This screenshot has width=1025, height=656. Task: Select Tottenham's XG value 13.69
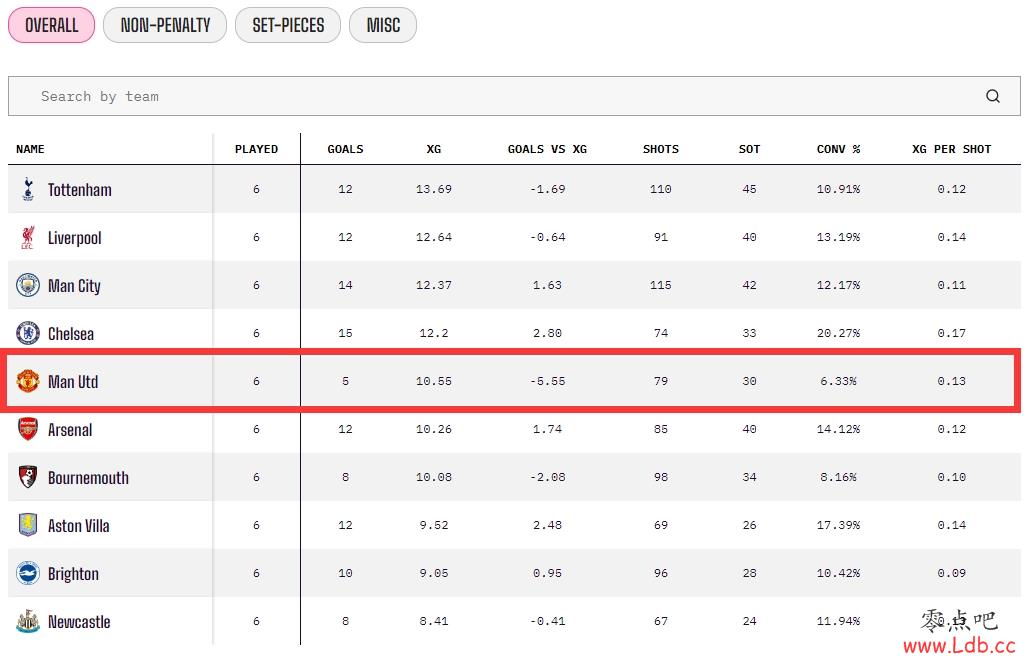coord(433,189)
